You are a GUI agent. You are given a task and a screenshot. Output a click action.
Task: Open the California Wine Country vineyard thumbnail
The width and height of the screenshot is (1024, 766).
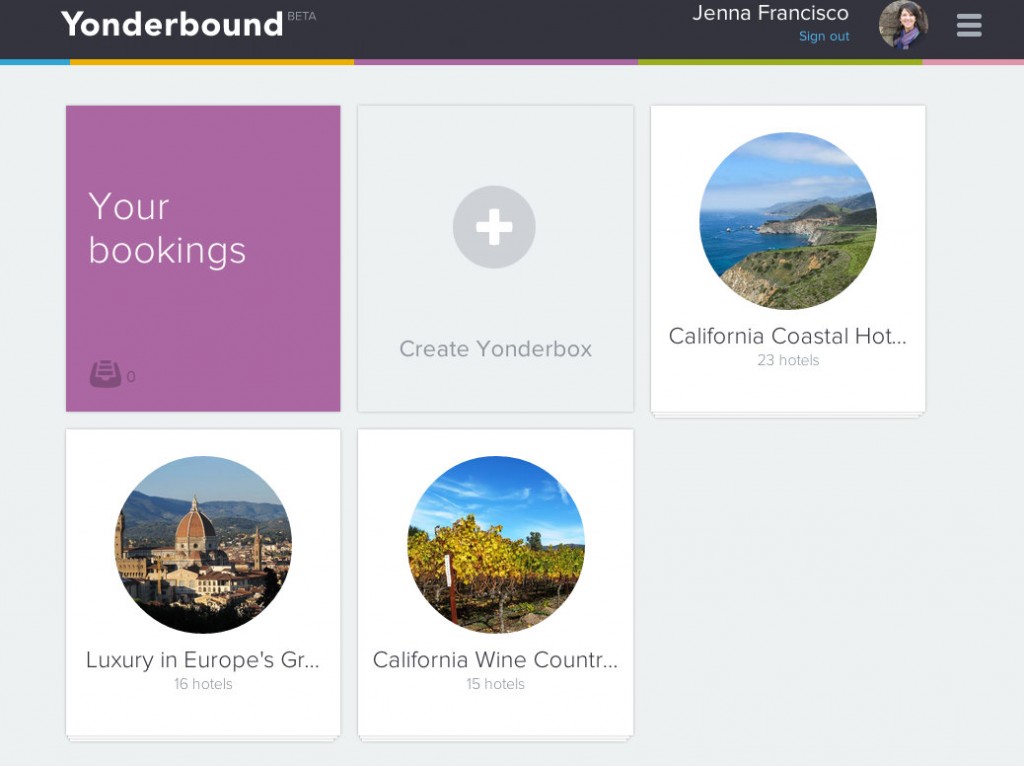[496, 545]
